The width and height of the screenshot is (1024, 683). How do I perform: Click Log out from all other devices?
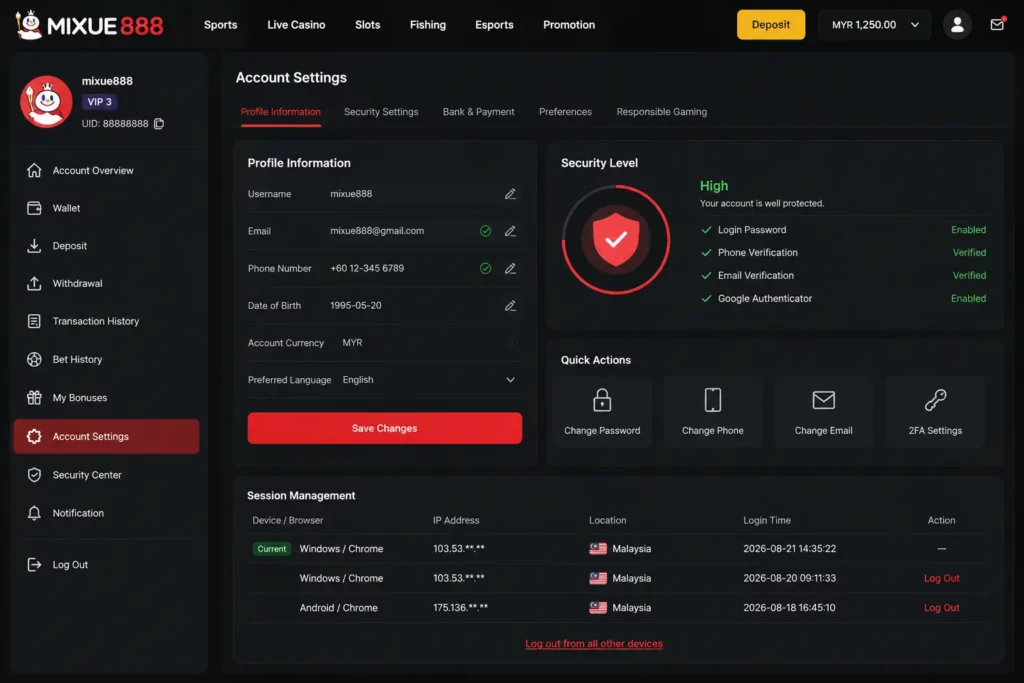click(594, 644)
